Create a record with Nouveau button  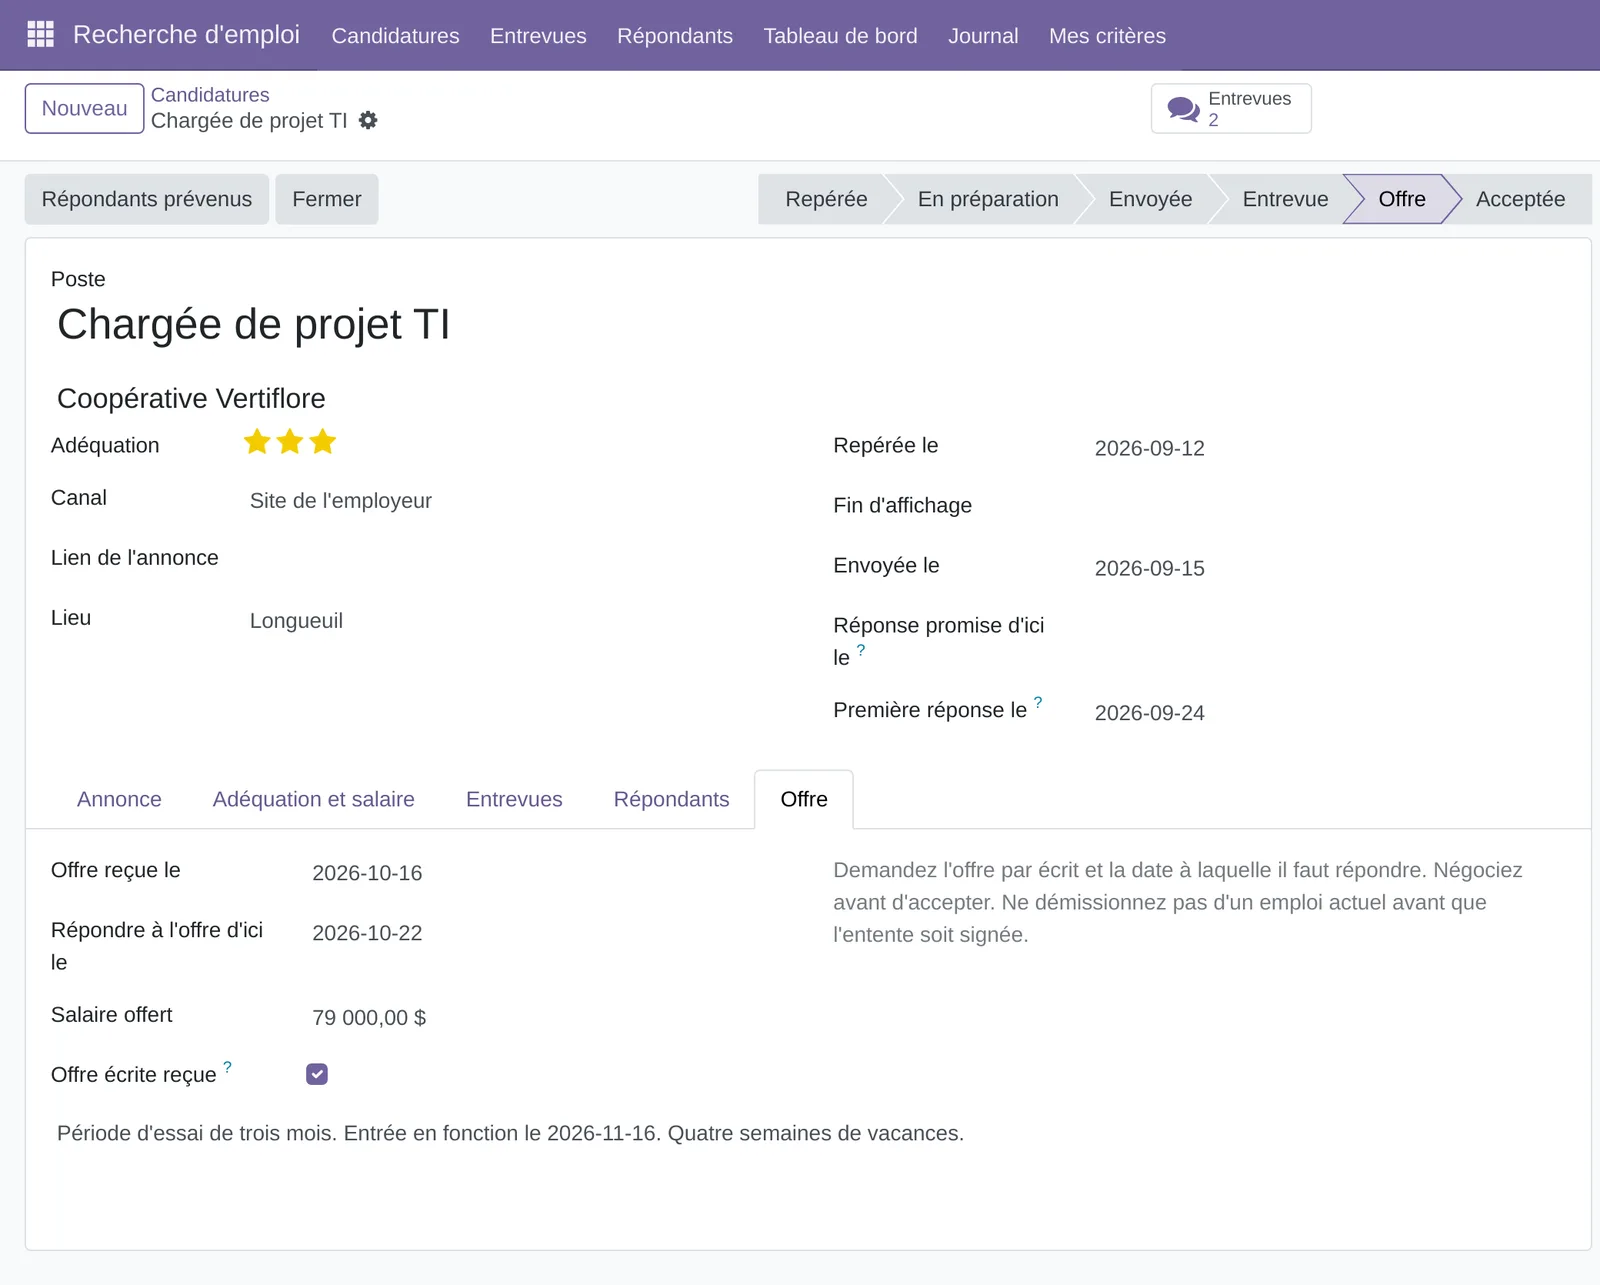pos(84,108)
